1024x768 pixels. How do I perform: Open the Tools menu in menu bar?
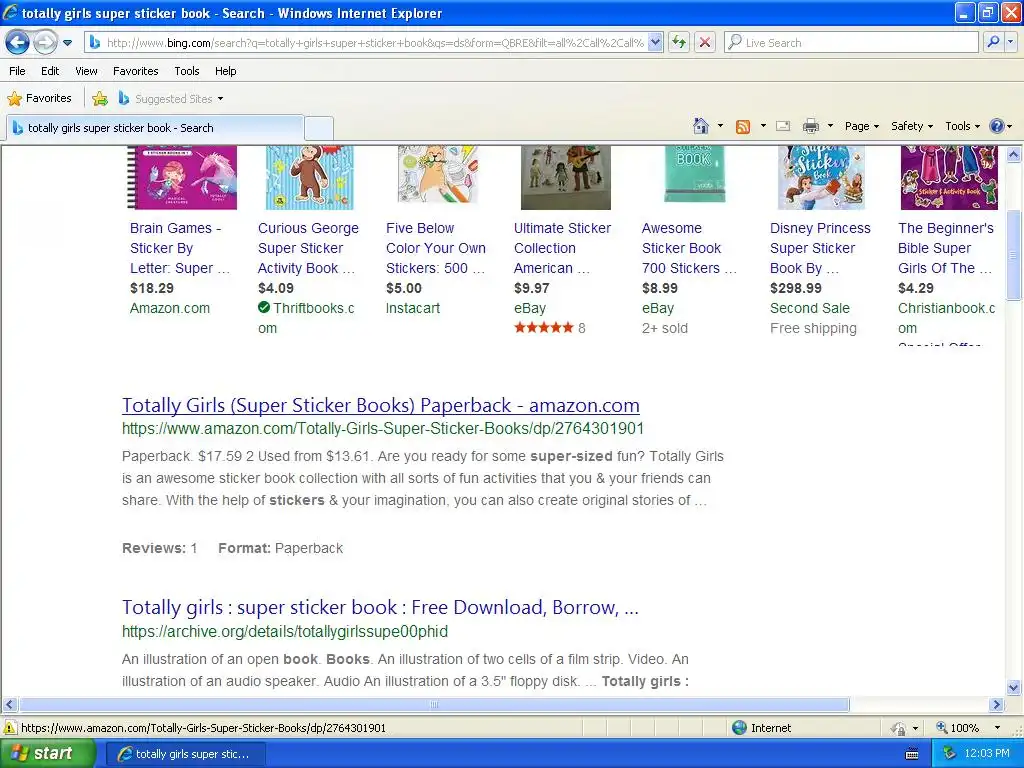(187, 71)
